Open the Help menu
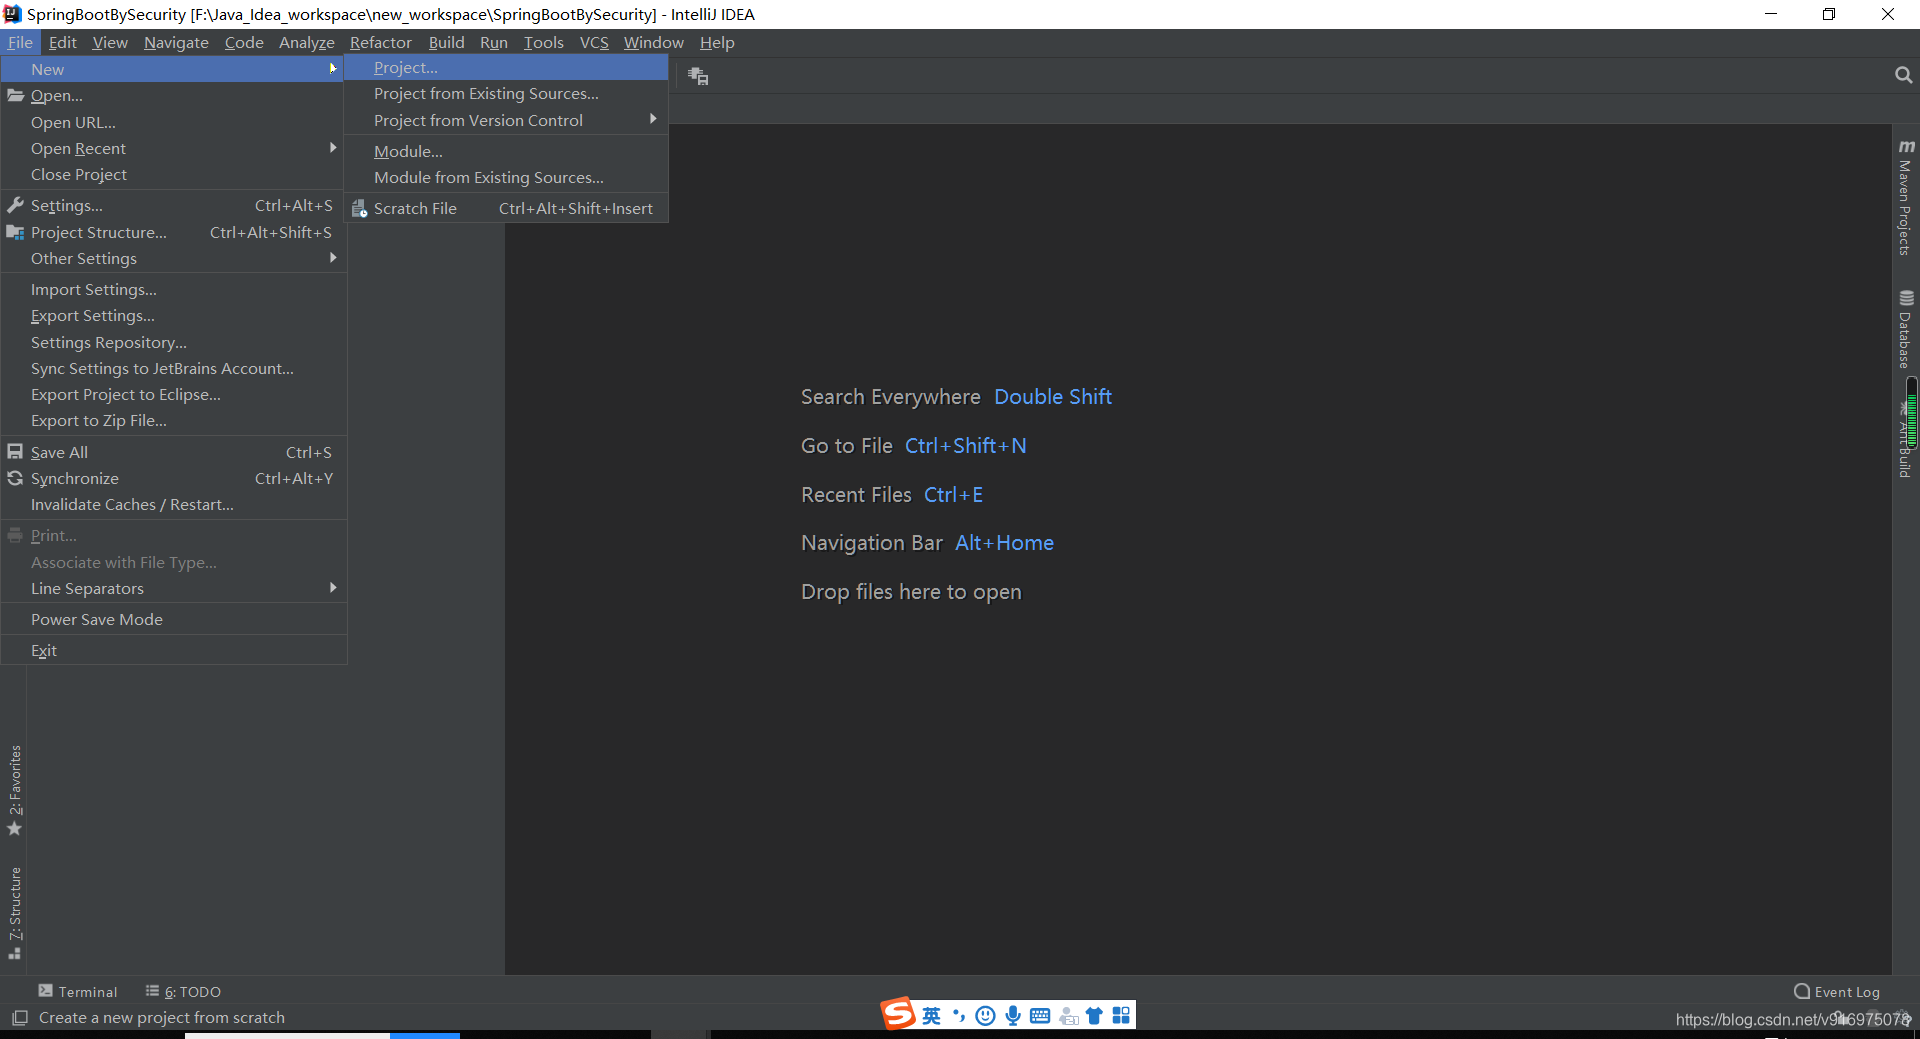Image resolution: width=1920 pixels, height=1039 pixels. (x=717, y=42)
